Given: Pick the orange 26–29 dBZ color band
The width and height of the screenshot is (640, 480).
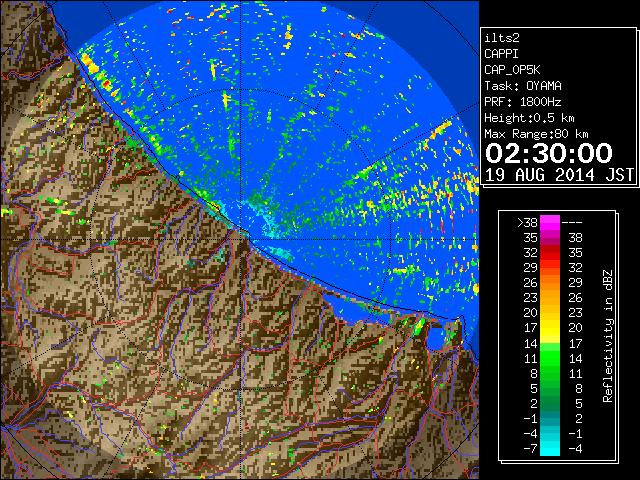Looking at the screenshot, I should click(550, 283).
